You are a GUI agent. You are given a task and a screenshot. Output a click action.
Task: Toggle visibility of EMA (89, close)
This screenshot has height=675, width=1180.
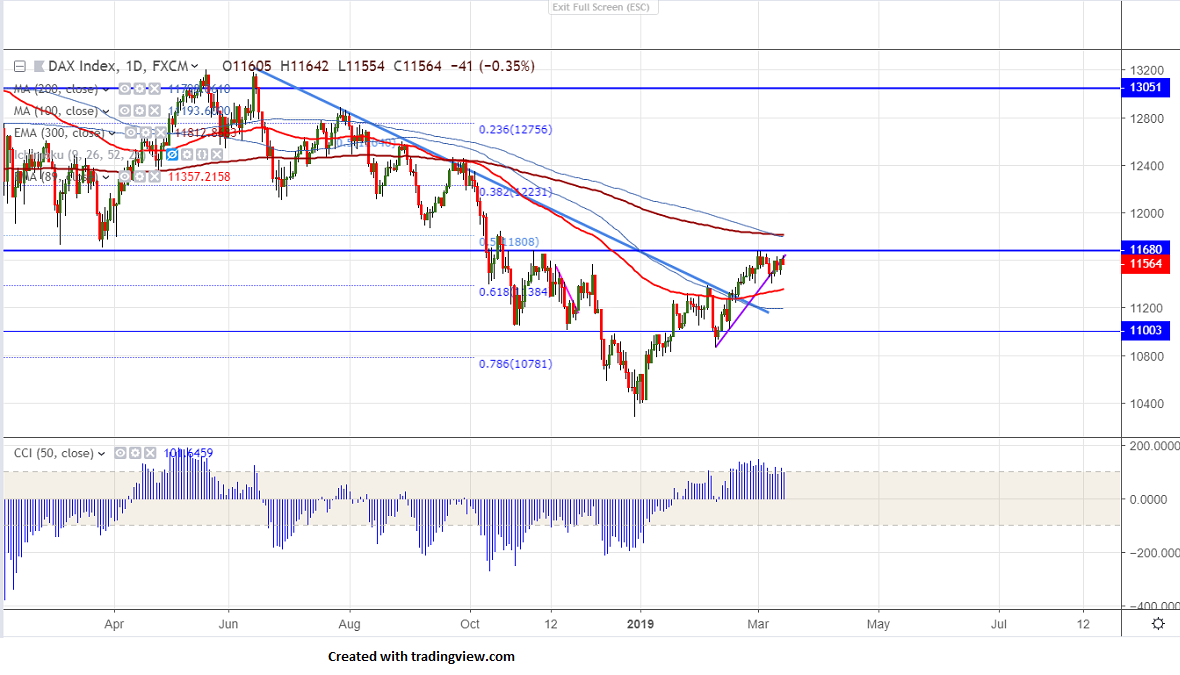(125, 177)
